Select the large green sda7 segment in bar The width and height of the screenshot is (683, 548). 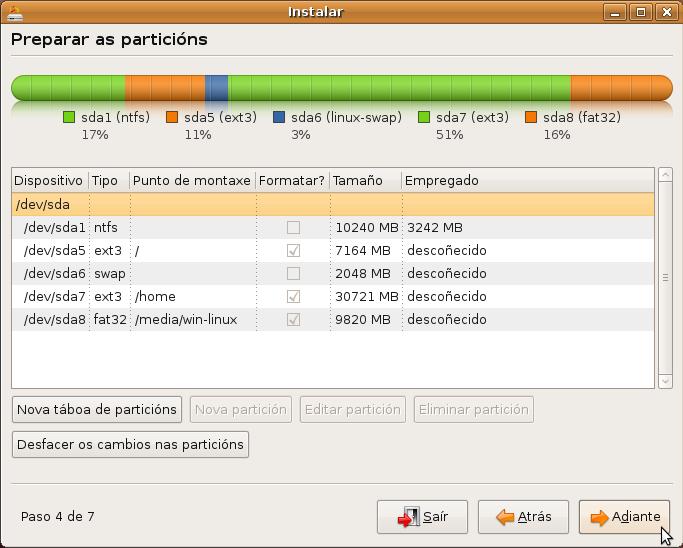[399, 88]
